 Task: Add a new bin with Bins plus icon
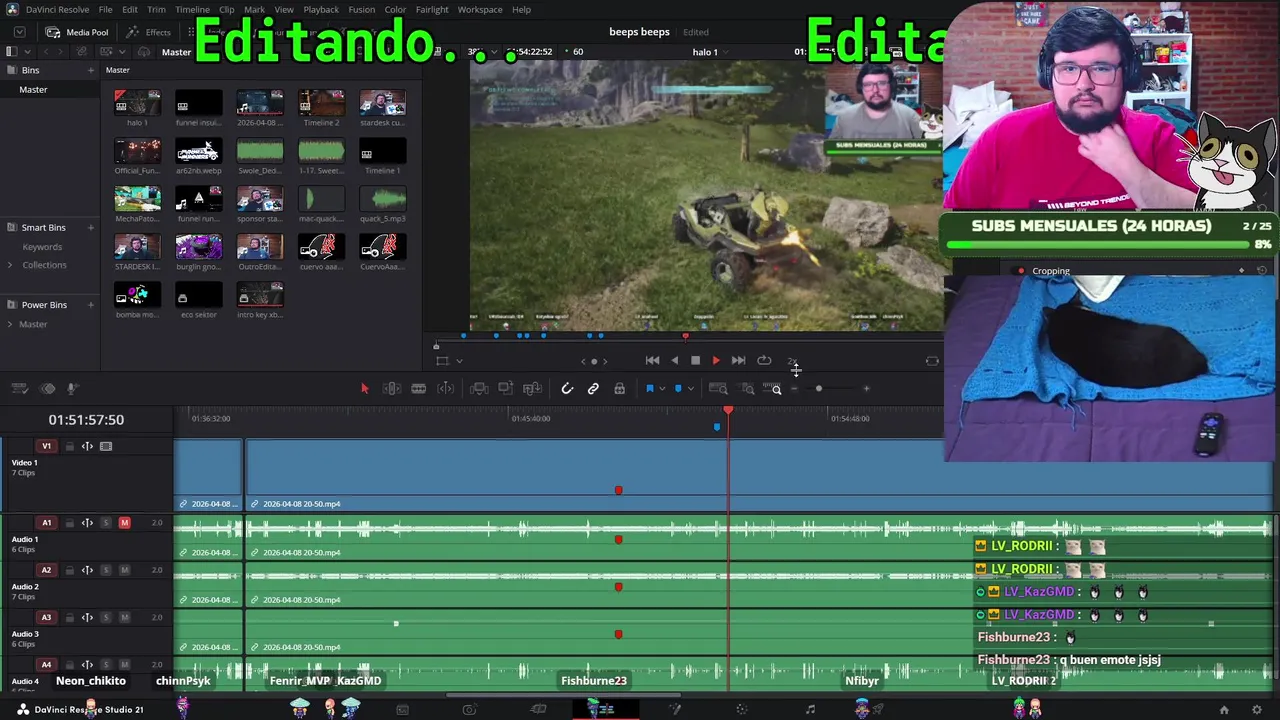[90, 70]
